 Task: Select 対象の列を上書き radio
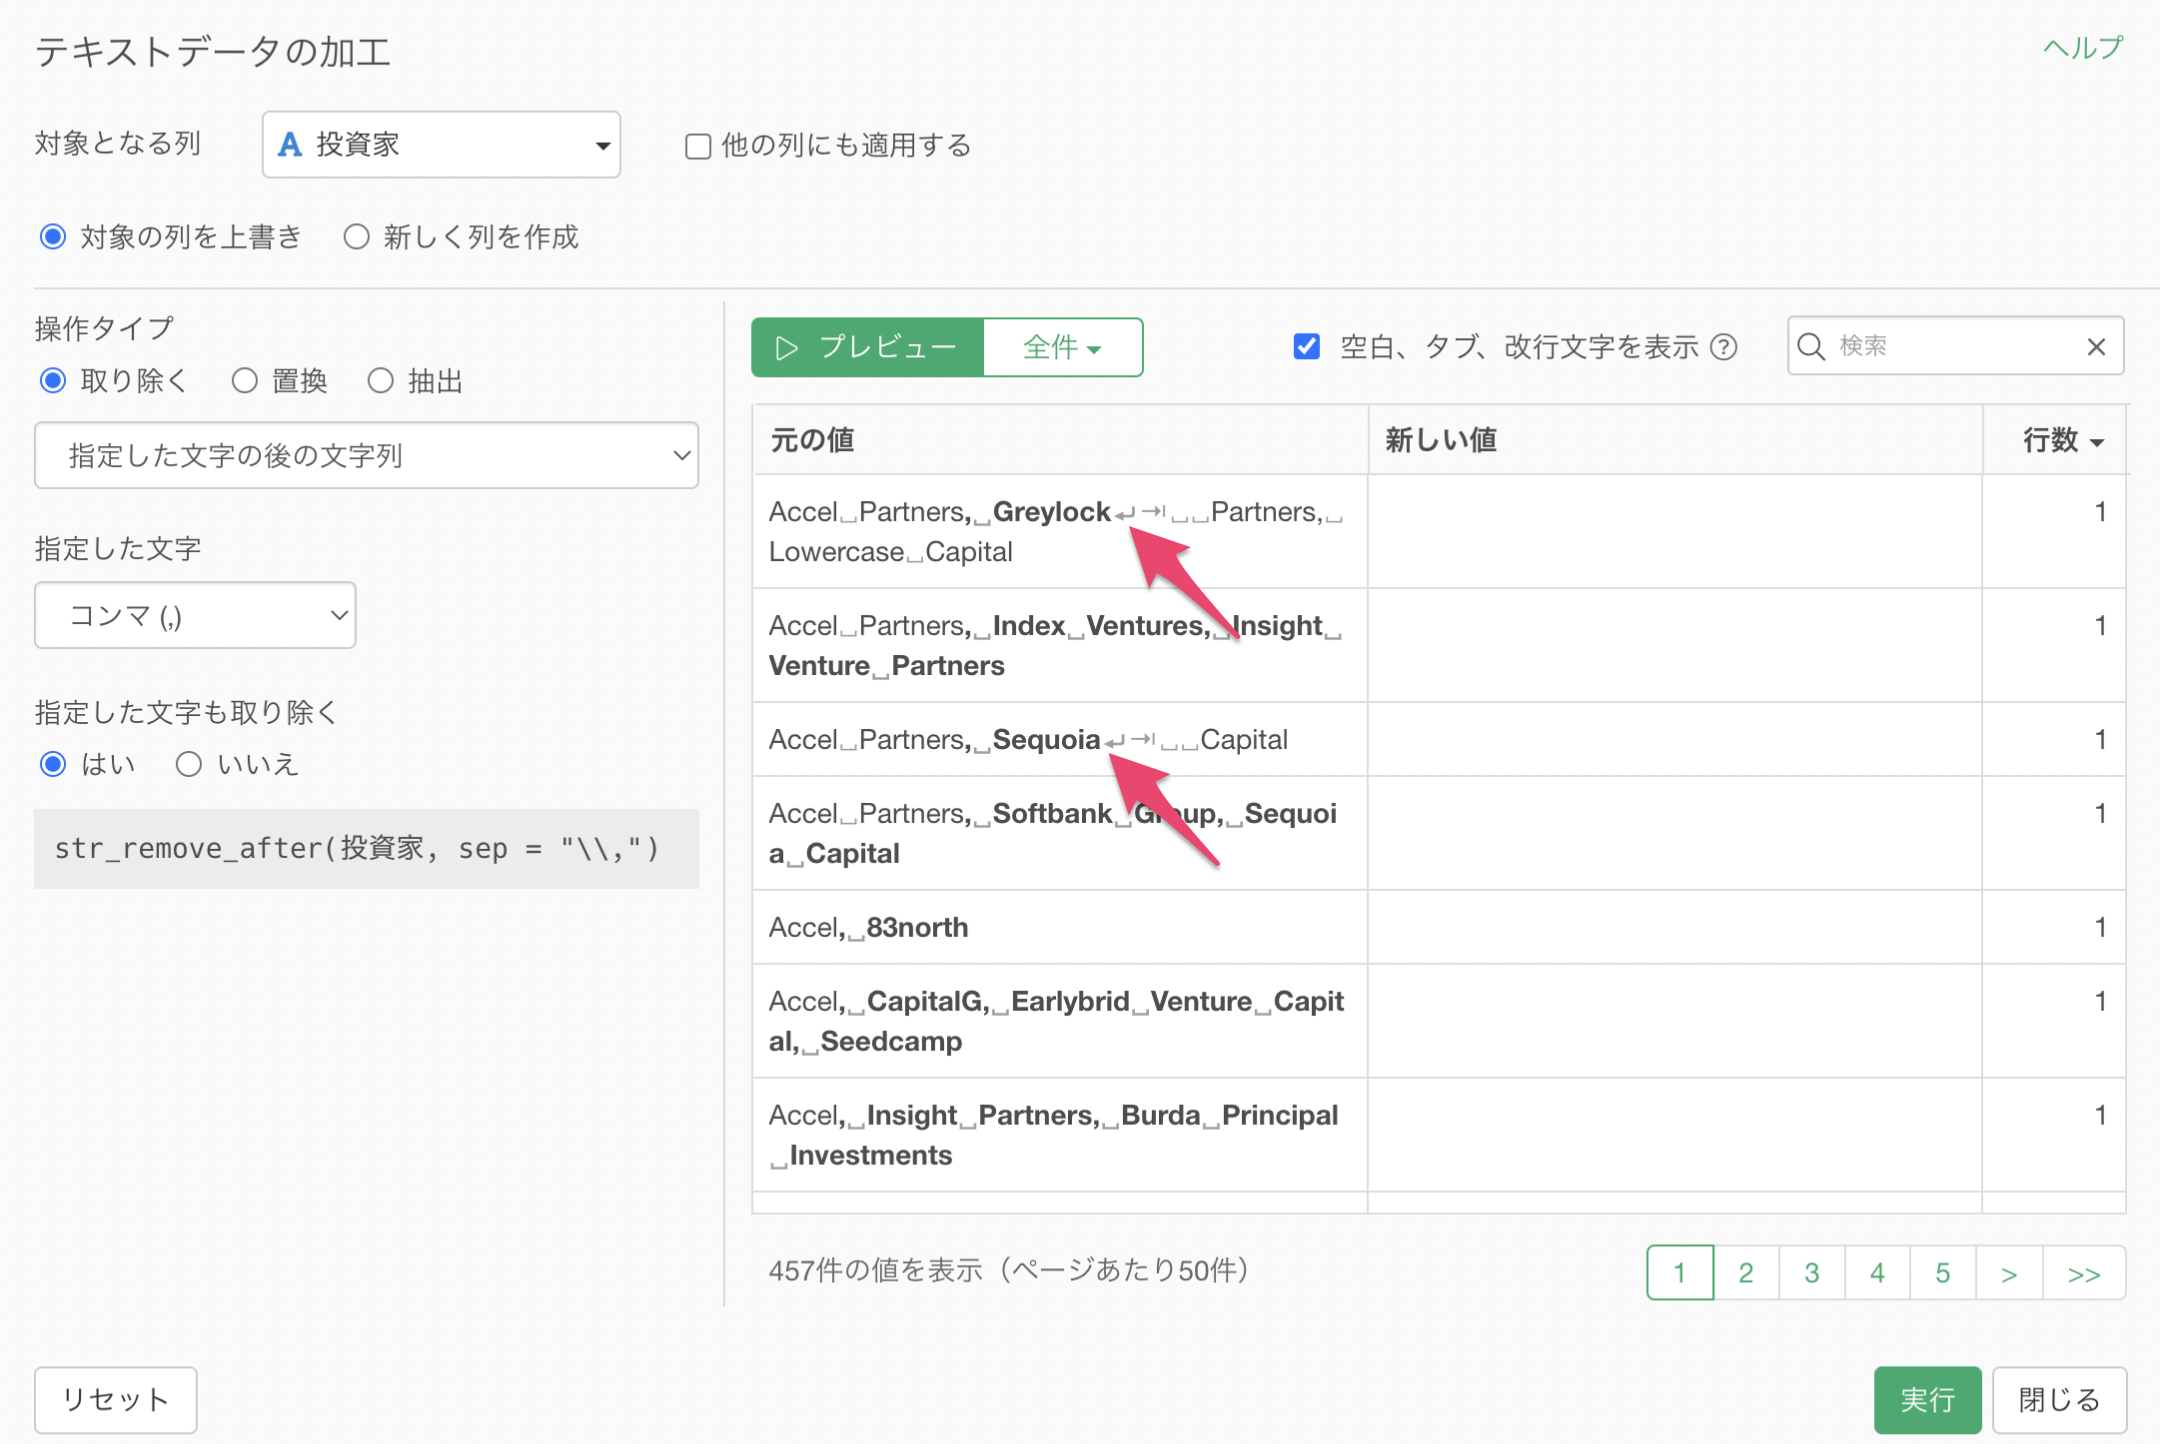coord(53,237)
